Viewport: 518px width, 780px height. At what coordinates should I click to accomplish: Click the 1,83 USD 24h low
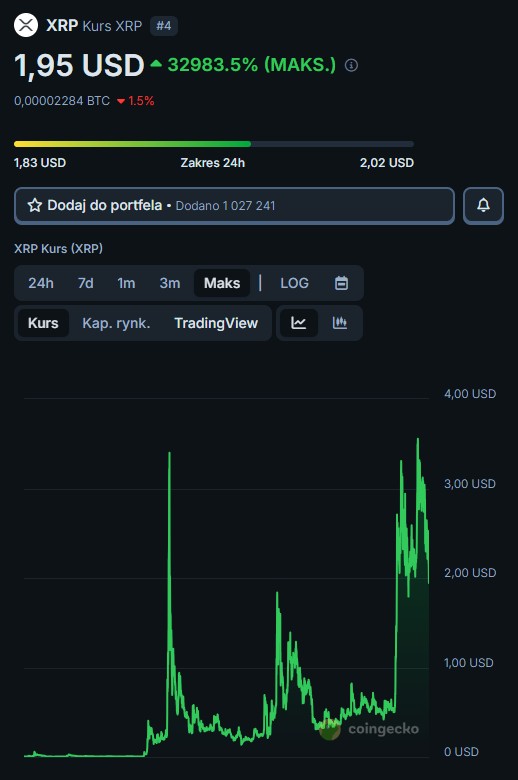coord(40,163)
